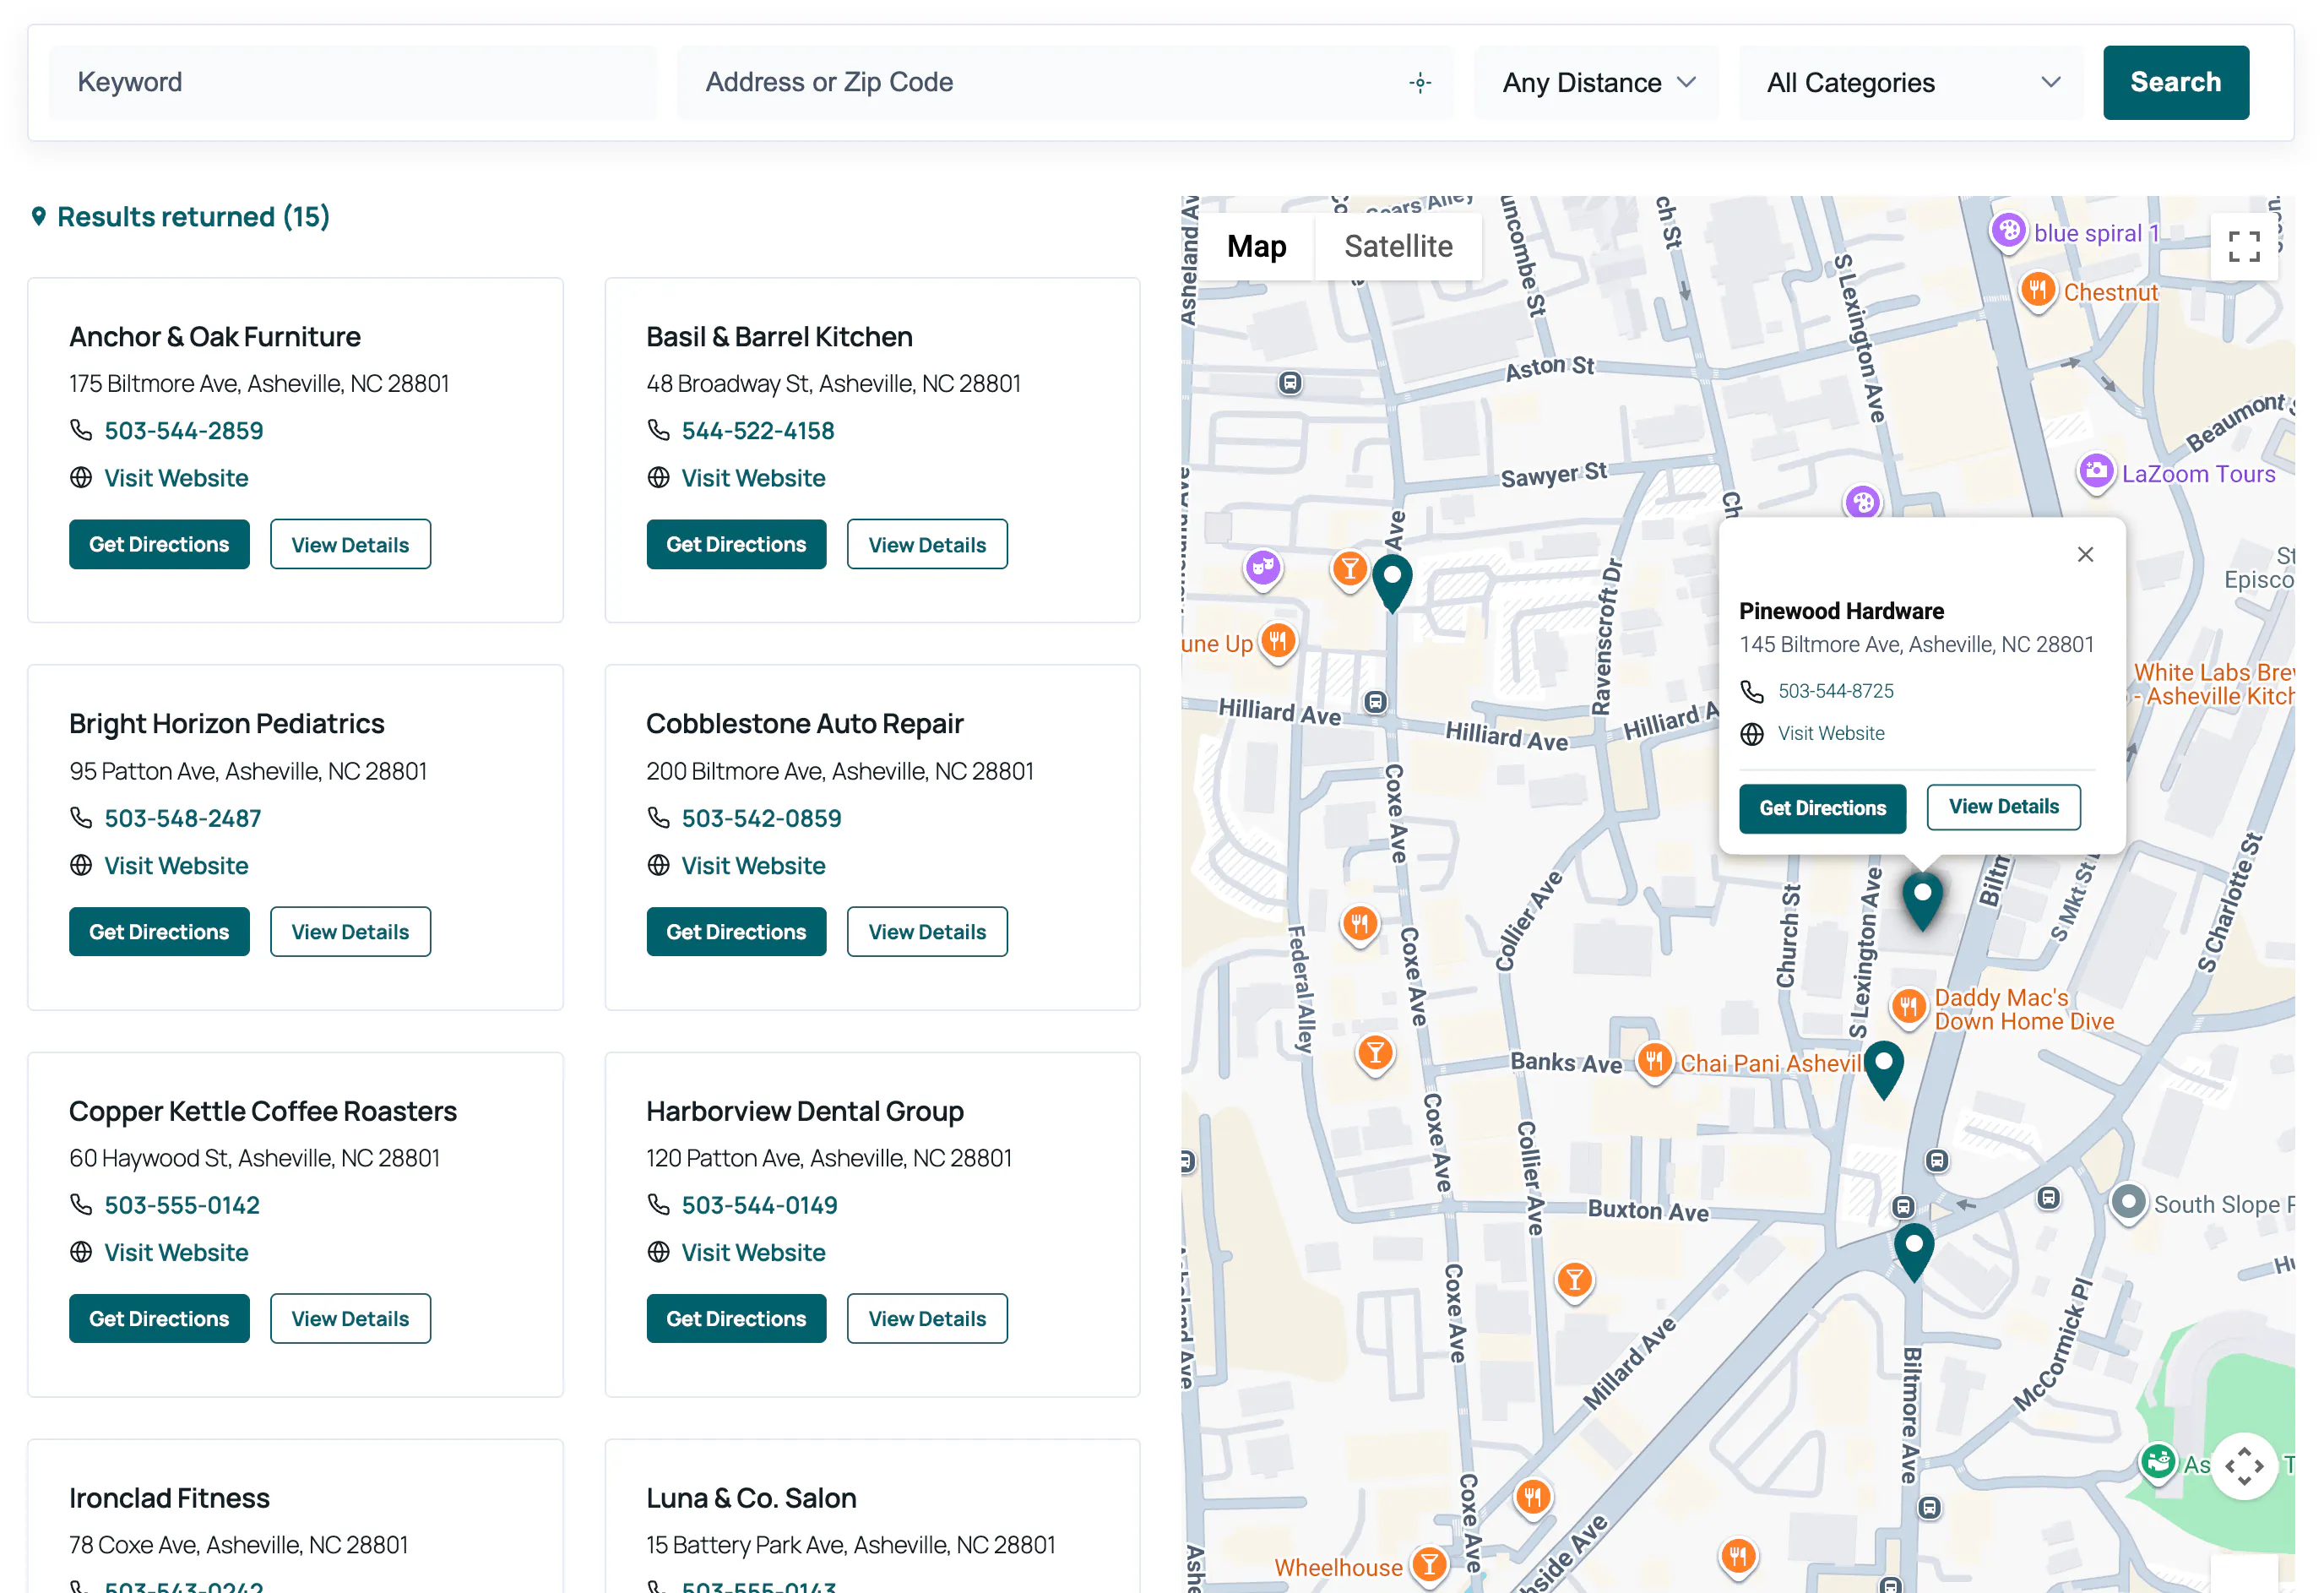Get Directions to Cobblestone Auto Repair
The image size is (2324, 1593).
[736, 932]
